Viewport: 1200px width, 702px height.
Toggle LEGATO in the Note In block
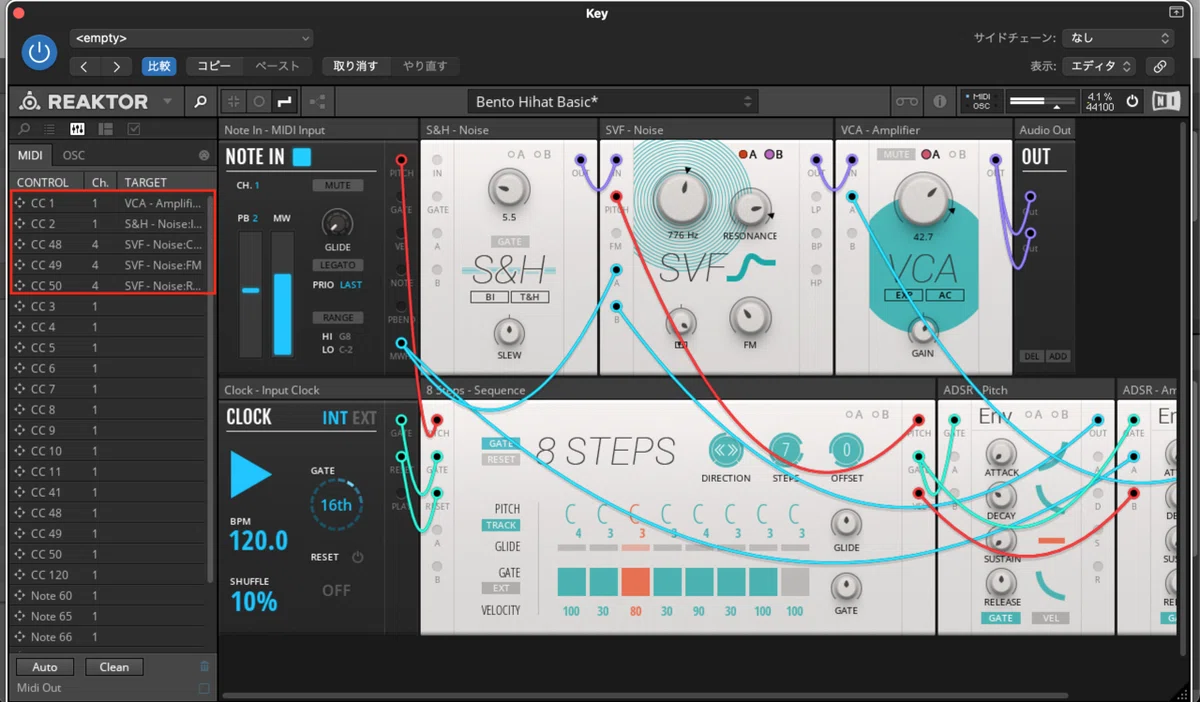pos(337,265)
